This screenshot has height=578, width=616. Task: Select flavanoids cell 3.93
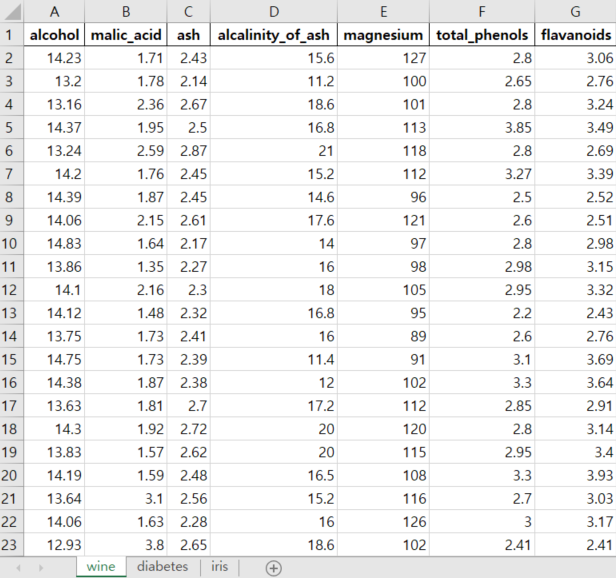[x=575, y=475]
